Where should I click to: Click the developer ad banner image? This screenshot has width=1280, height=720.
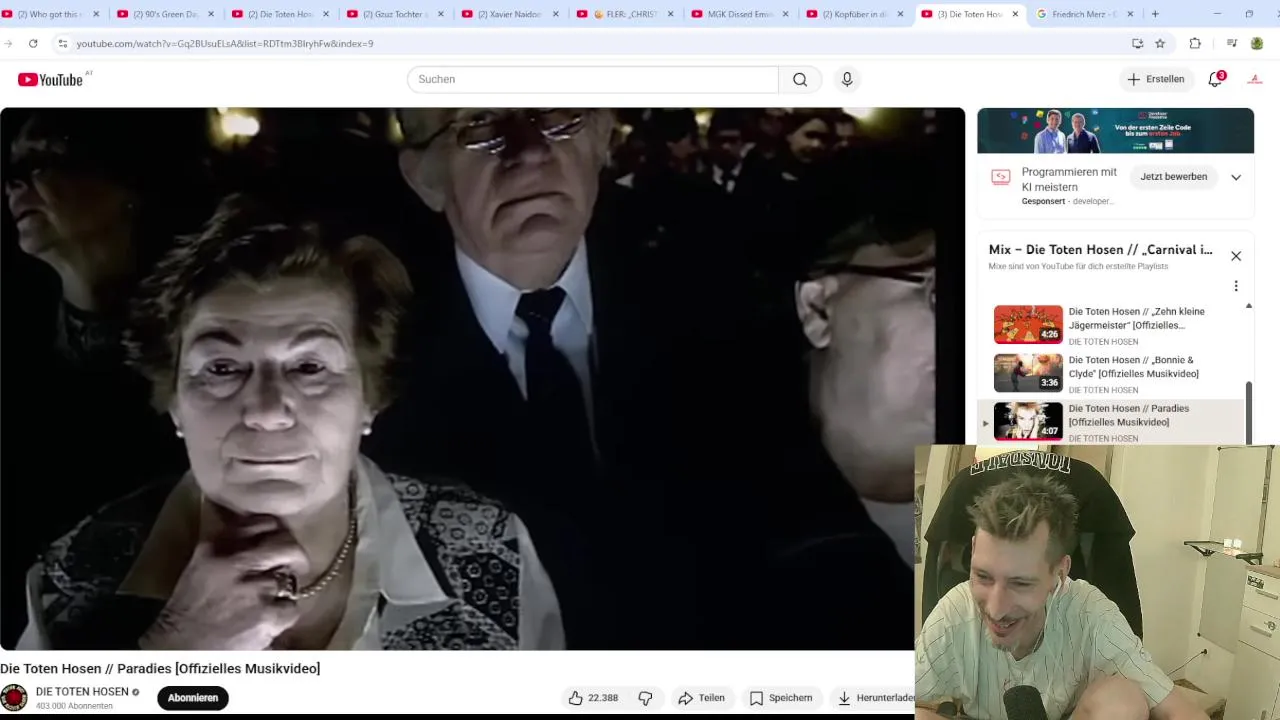point(1115,131)
